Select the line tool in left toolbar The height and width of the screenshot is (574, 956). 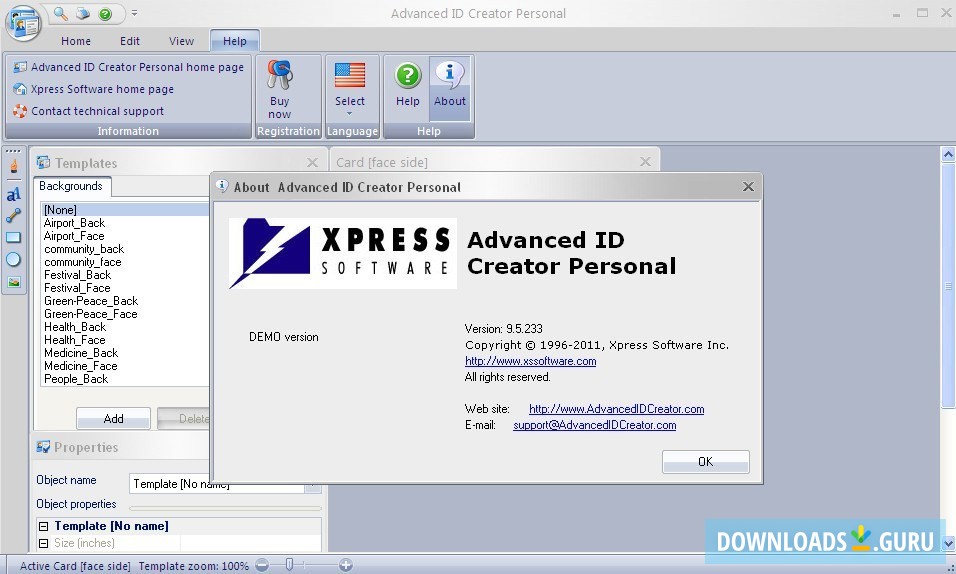(13, 215)
